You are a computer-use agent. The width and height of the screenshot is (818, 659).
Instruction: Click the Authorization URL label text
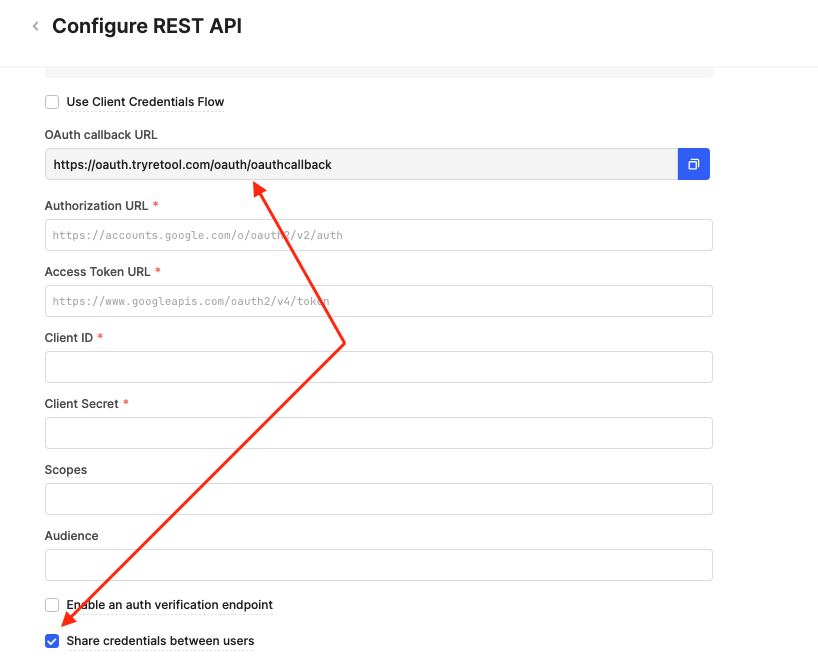(97, 206)
